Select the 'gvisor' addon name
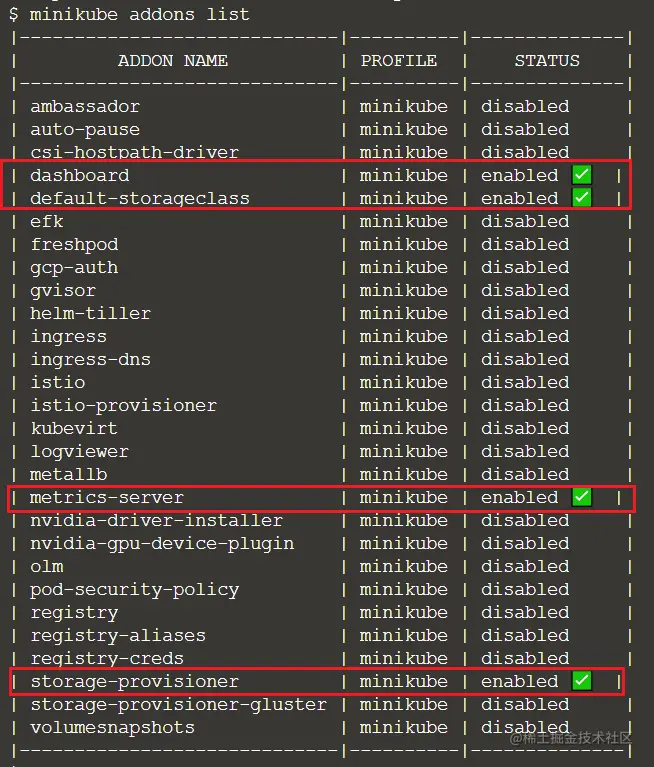The width and height of the screenshot is (654, 767). pyautogui.click(x=63, y=291)
